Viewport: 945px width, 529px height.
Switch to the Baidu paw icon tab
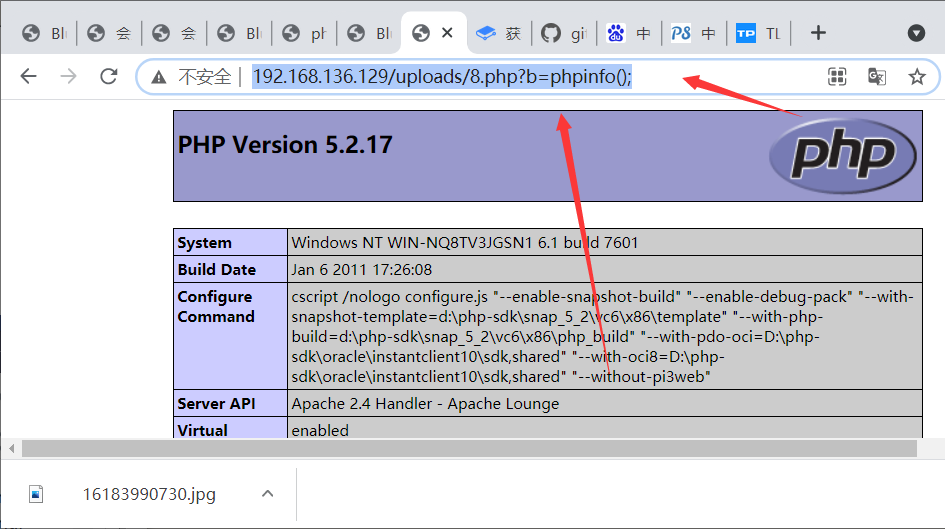[629, 33]
